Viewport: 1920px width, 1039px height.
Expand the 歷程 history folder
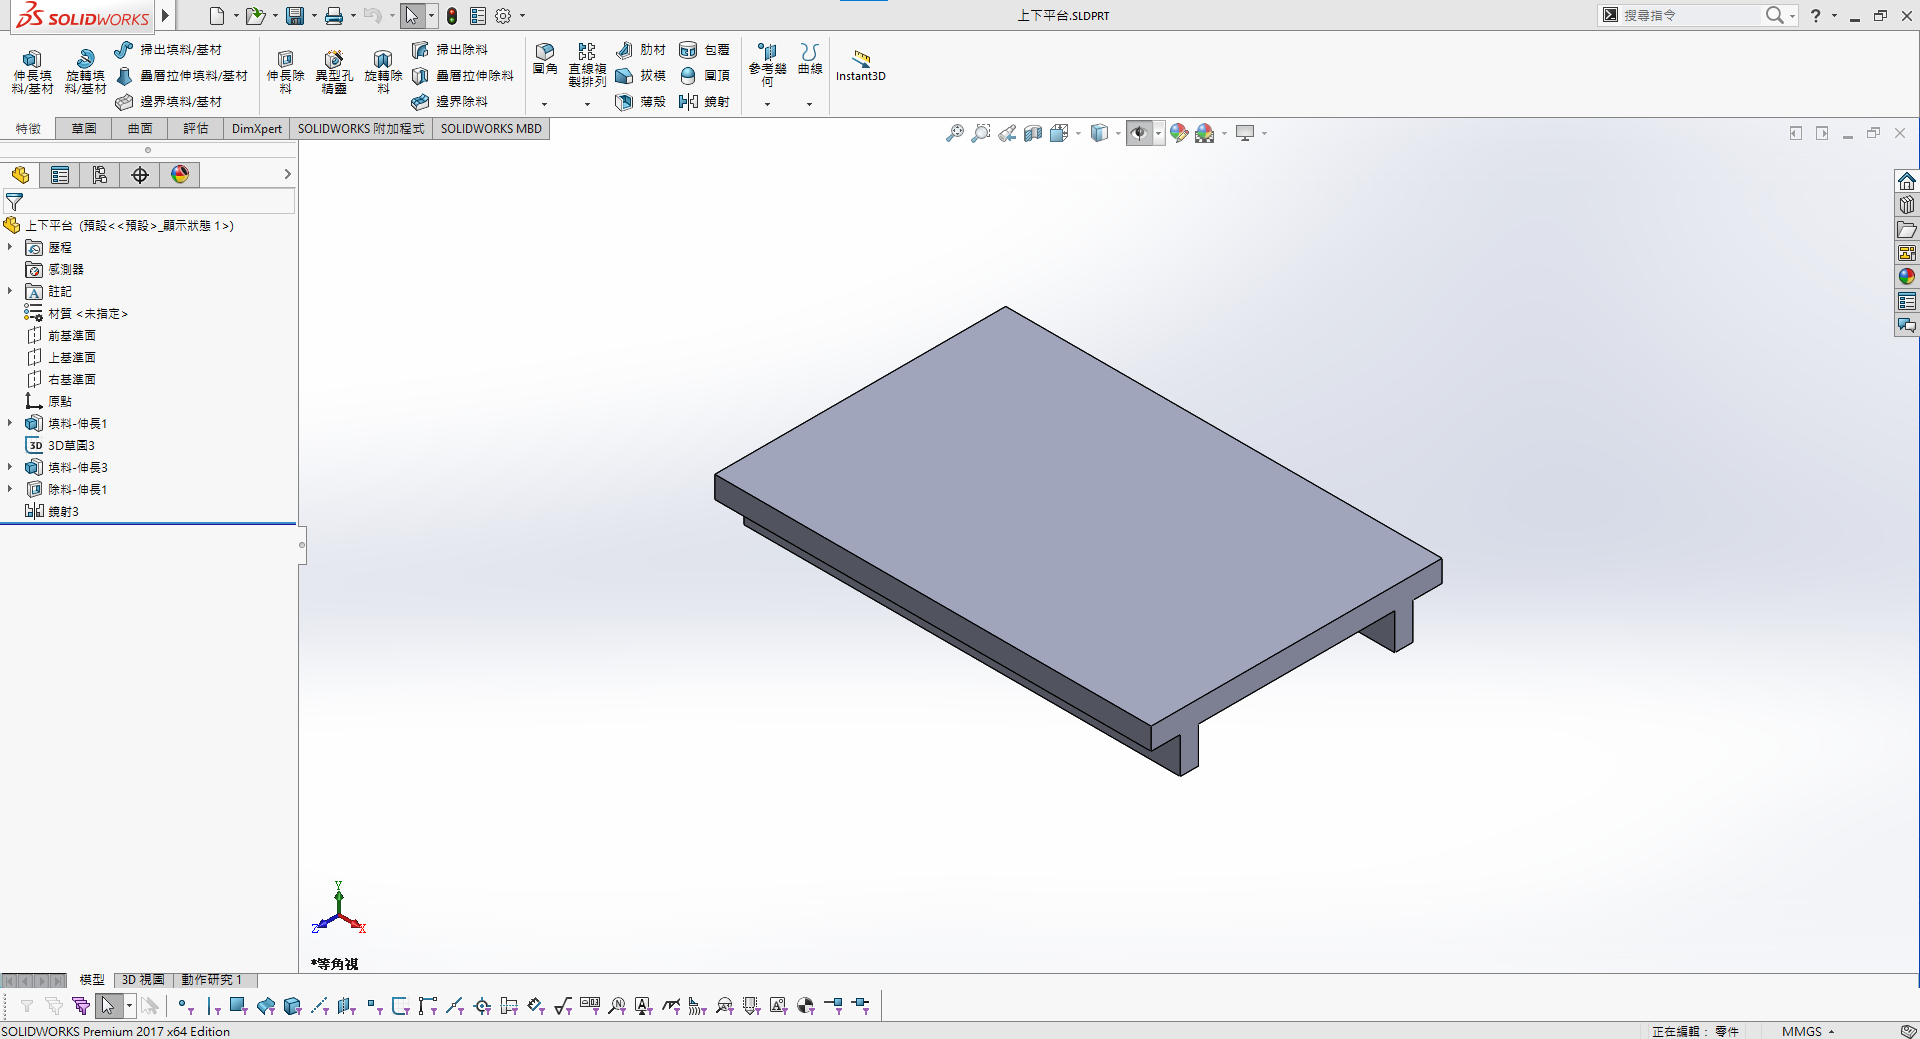pos(10,247)
